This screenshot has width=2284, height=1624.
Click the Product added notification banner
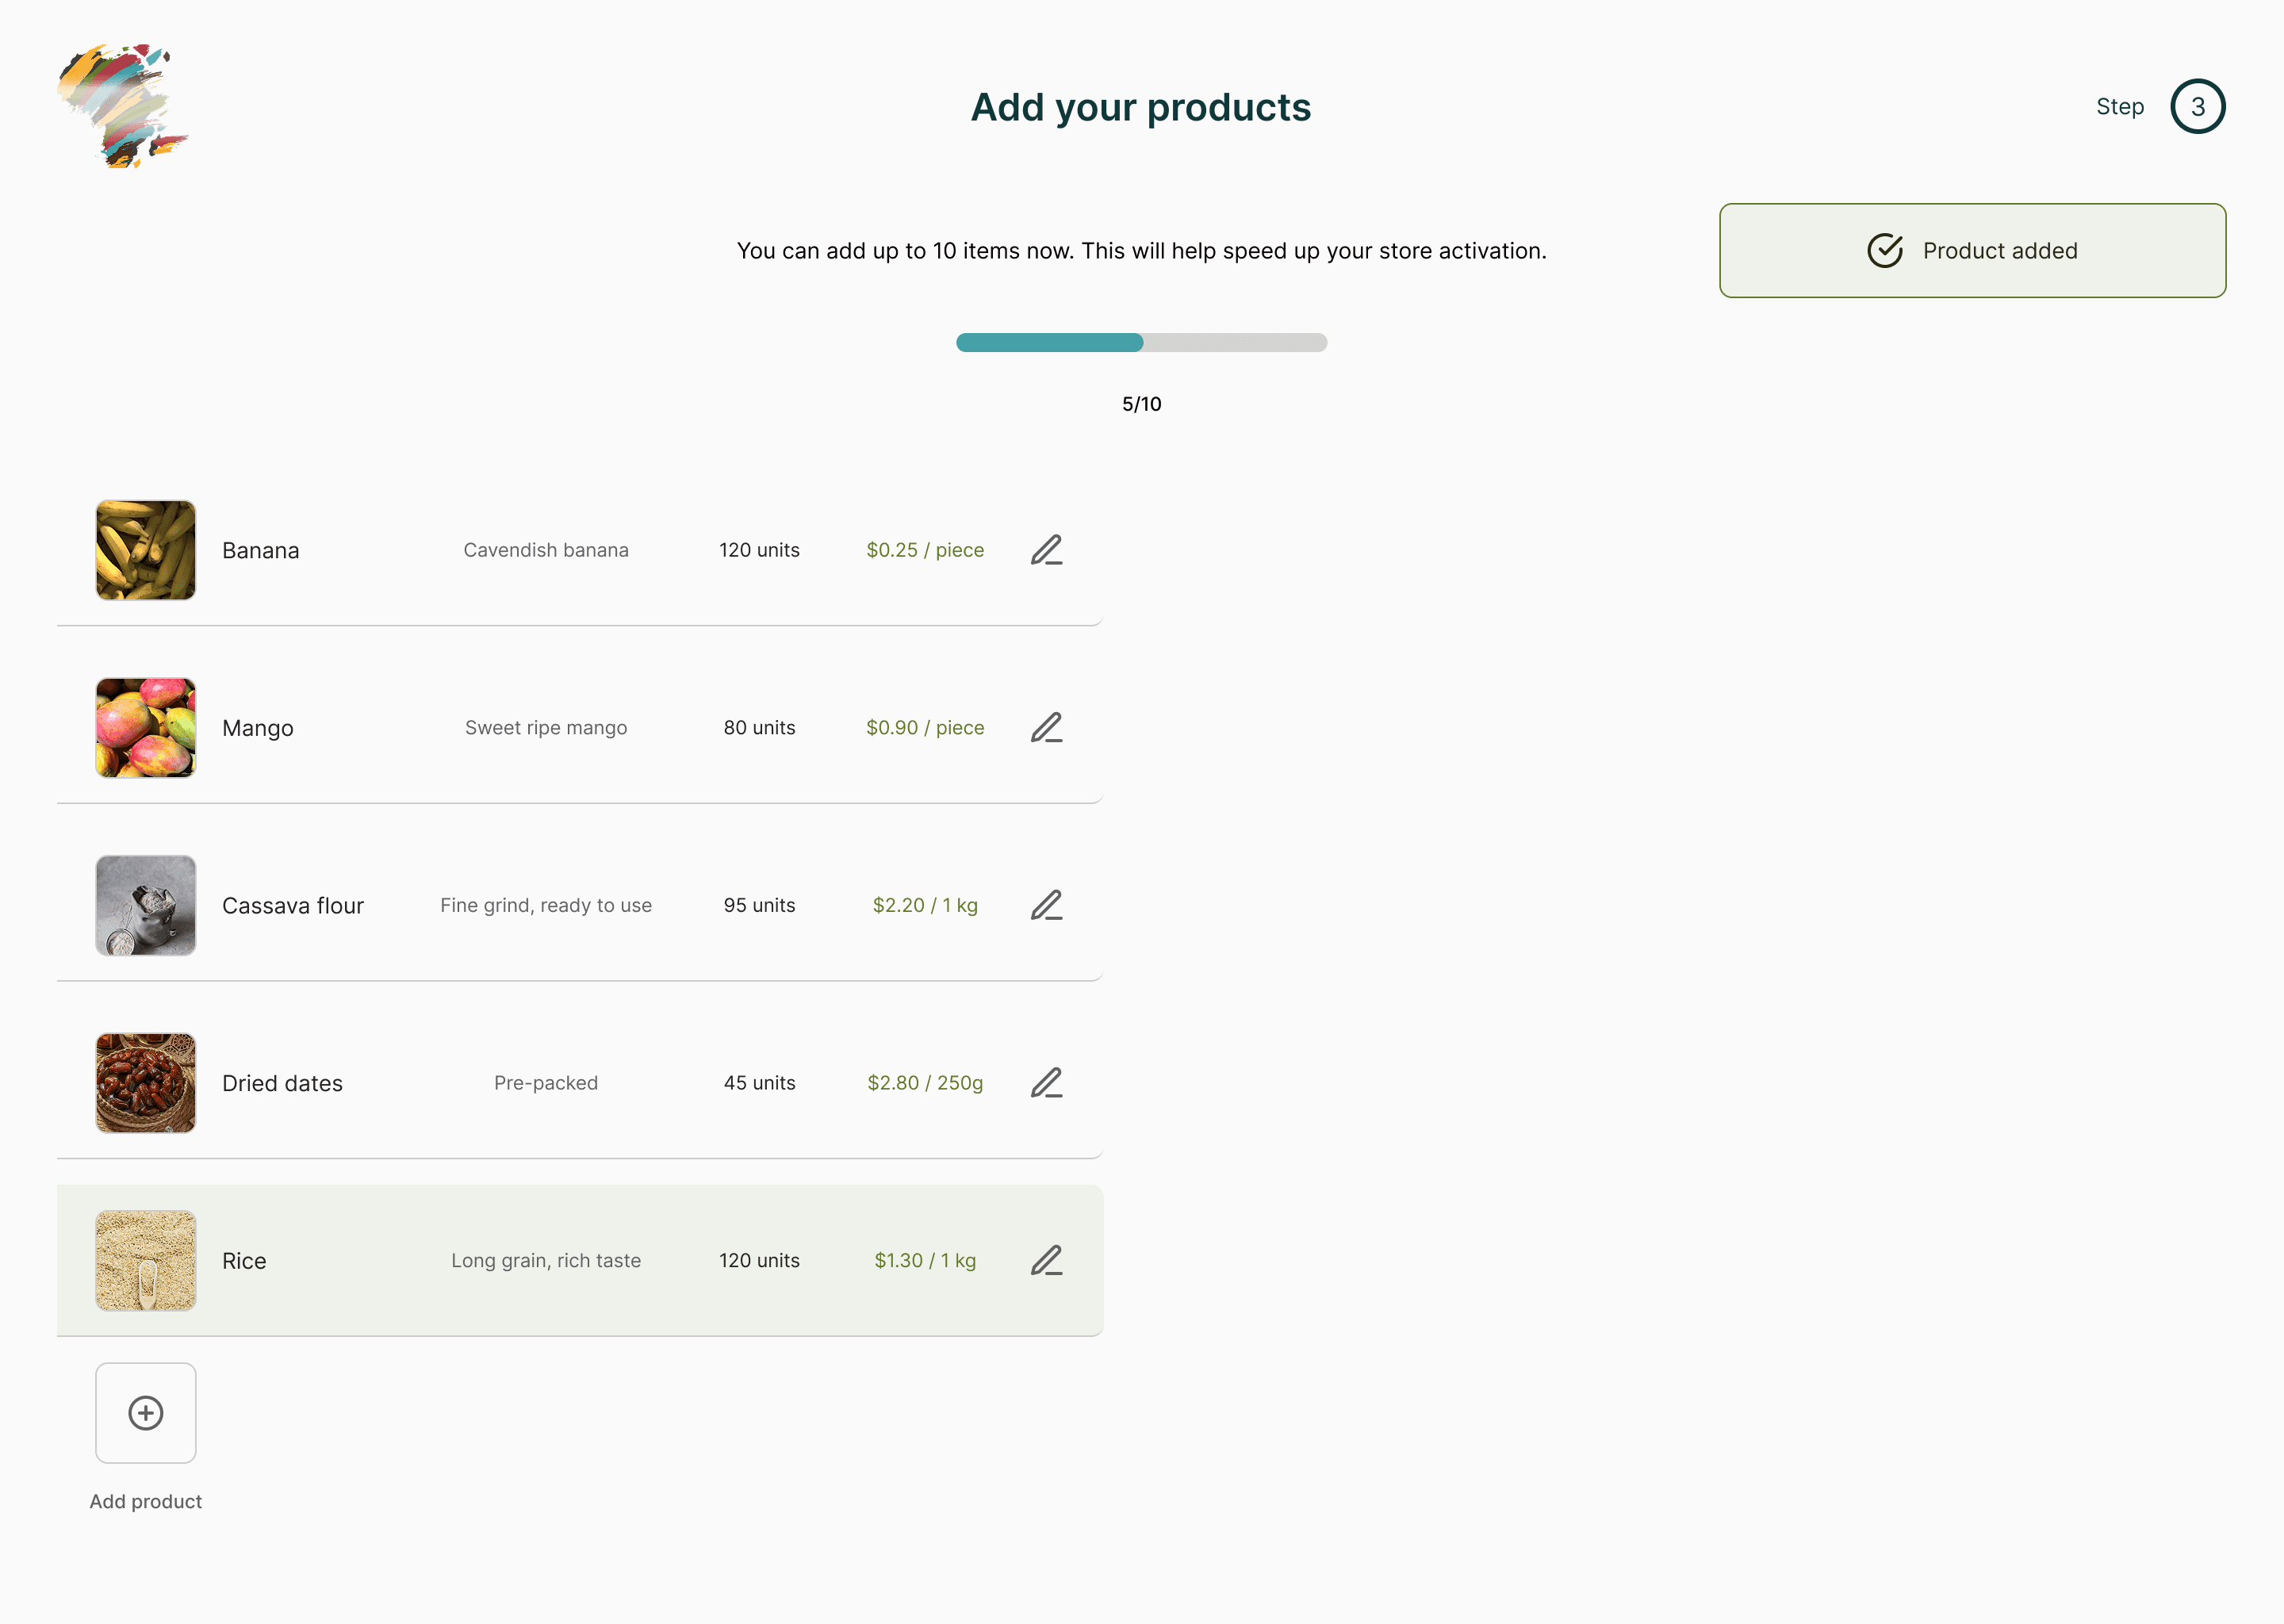(x=1972, y=251)
